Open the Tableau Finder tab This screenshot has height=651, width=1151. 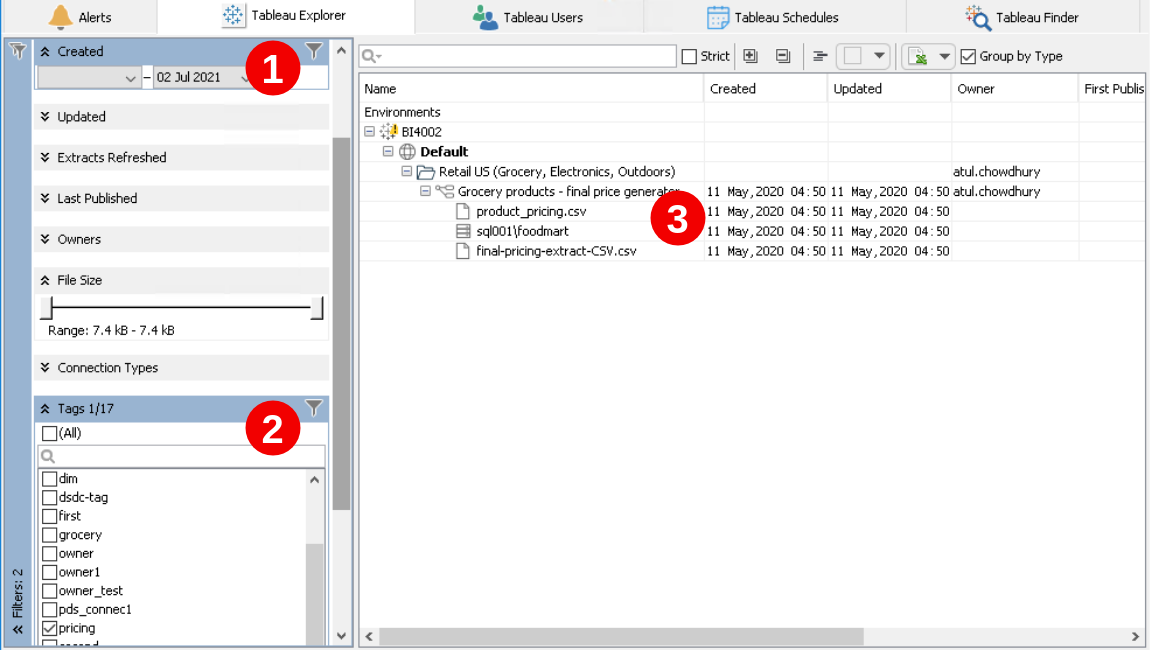(1023, 17)
